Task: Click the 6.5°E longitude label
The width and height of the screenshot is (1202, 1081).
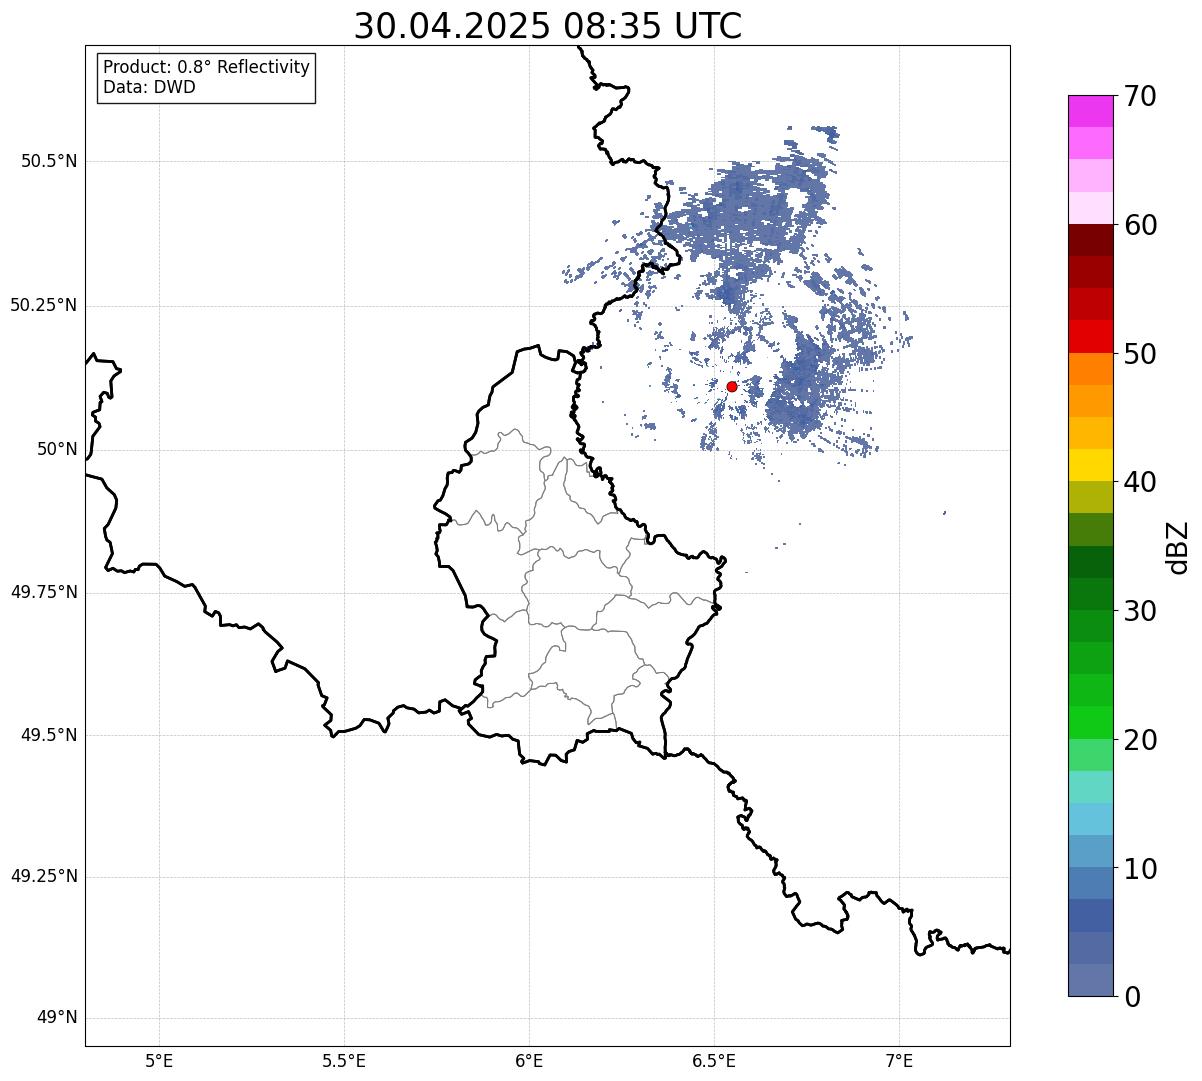Action: pos(714,1060)
